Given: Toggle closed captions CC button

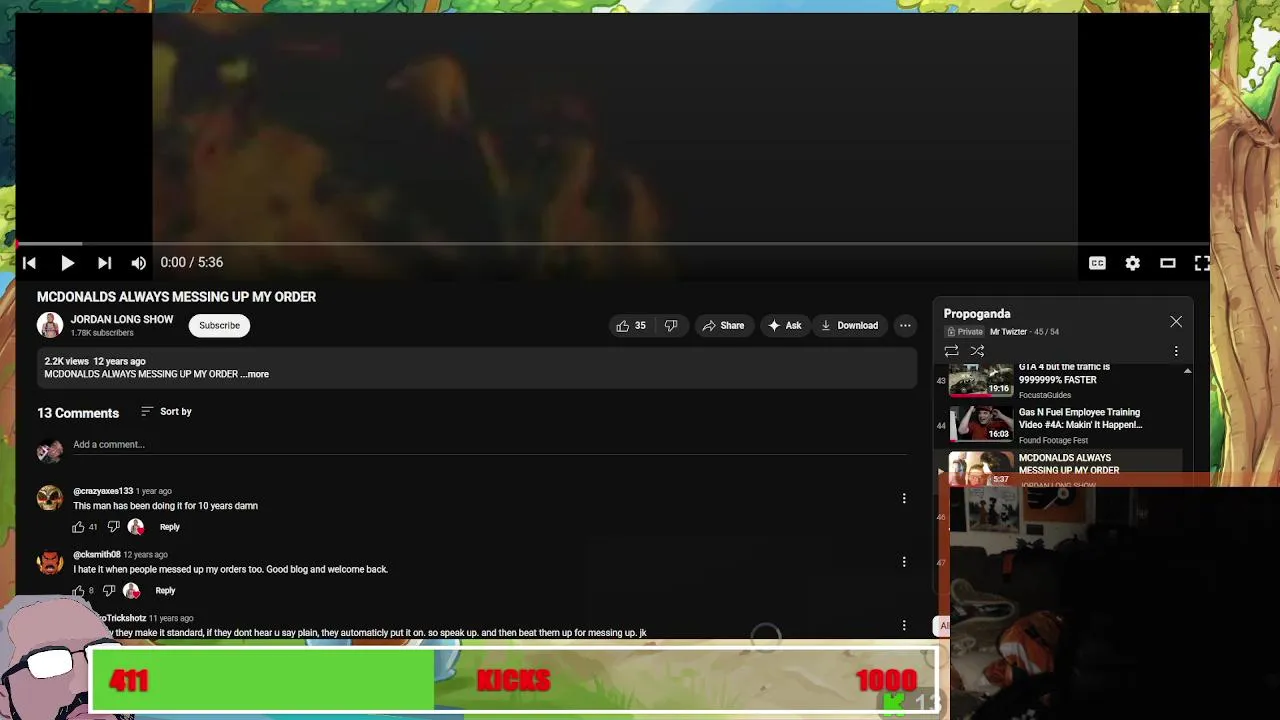Looking at the screenshot, I should 1097,263.
